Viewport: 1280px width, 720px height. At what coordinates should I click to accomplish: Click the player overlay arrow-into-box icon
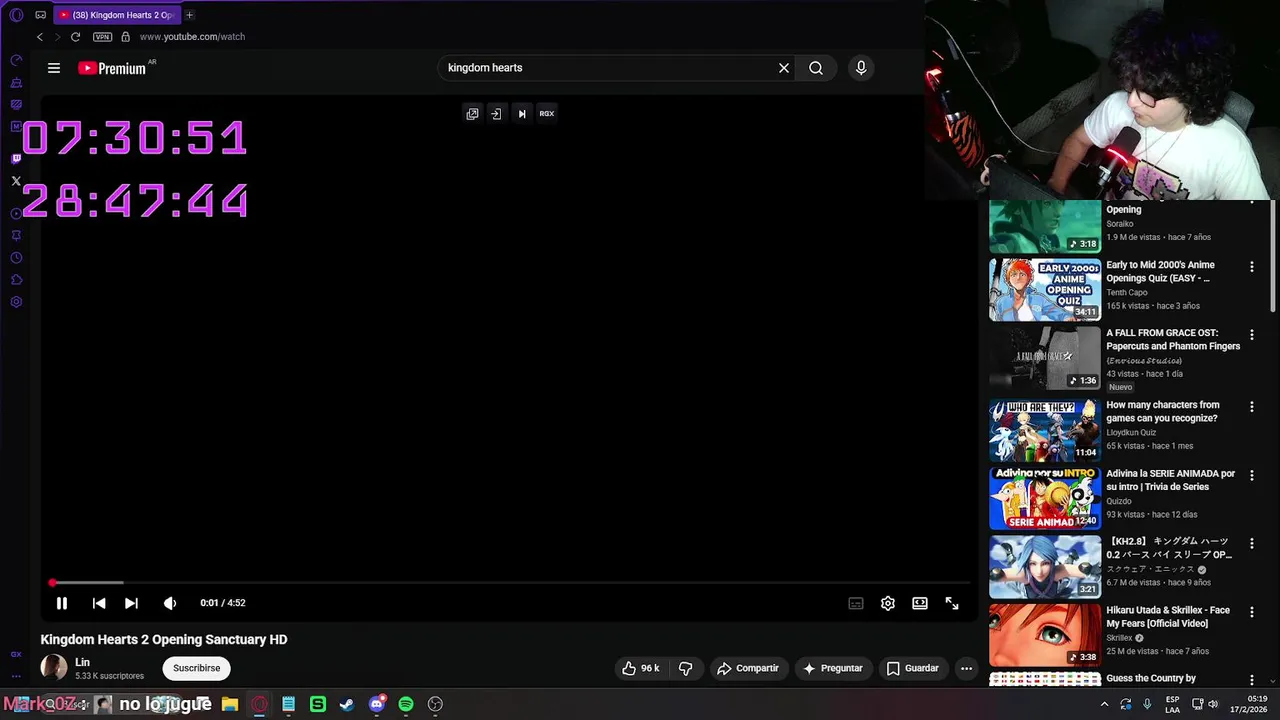tap(496, 114)
